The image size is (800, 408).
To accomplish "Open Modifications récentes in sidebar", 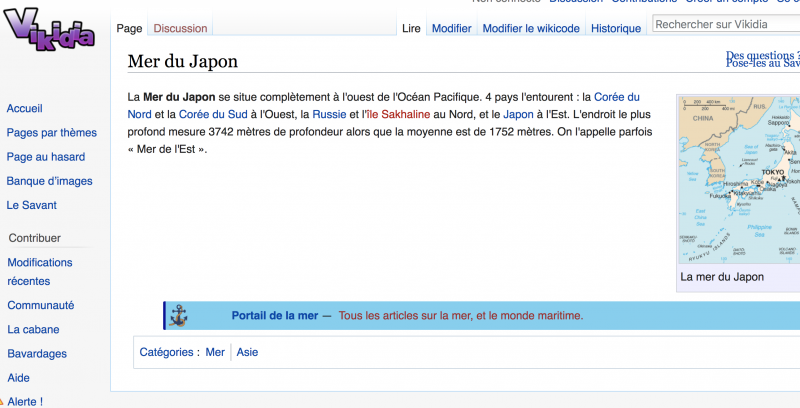I will [40, 271].
